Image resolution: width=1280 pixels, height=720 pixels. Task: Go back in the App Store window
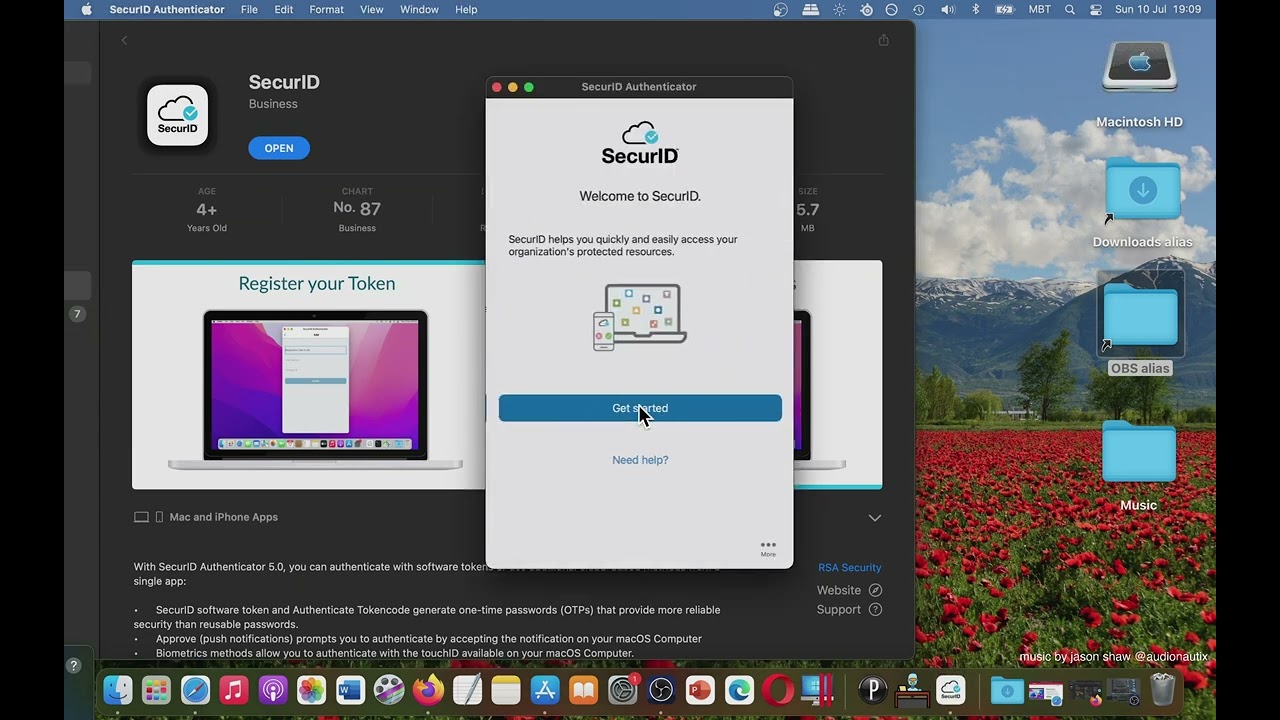tap(124, 40)
